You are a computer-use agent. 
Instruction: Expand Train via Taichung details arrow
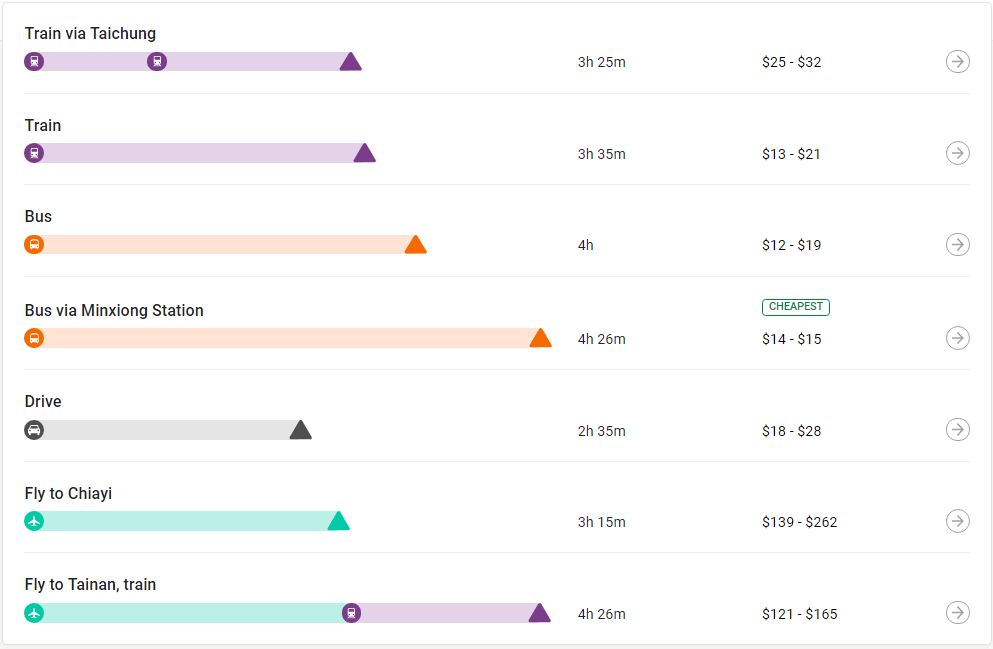(x=957, y=62)
